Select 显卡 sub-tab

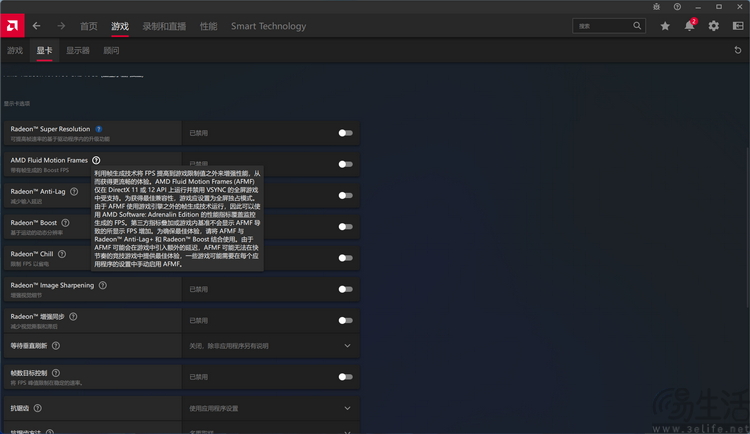point(44,50)
